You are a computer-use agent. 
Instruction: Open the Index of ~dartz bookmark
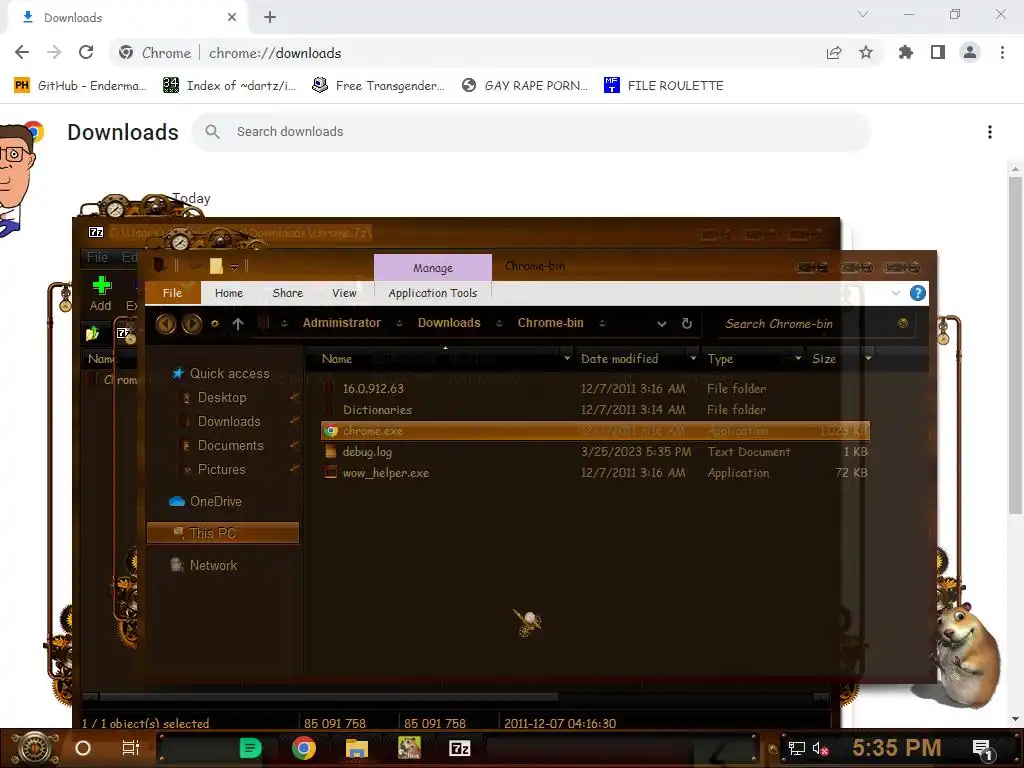(x=229, y=86)
